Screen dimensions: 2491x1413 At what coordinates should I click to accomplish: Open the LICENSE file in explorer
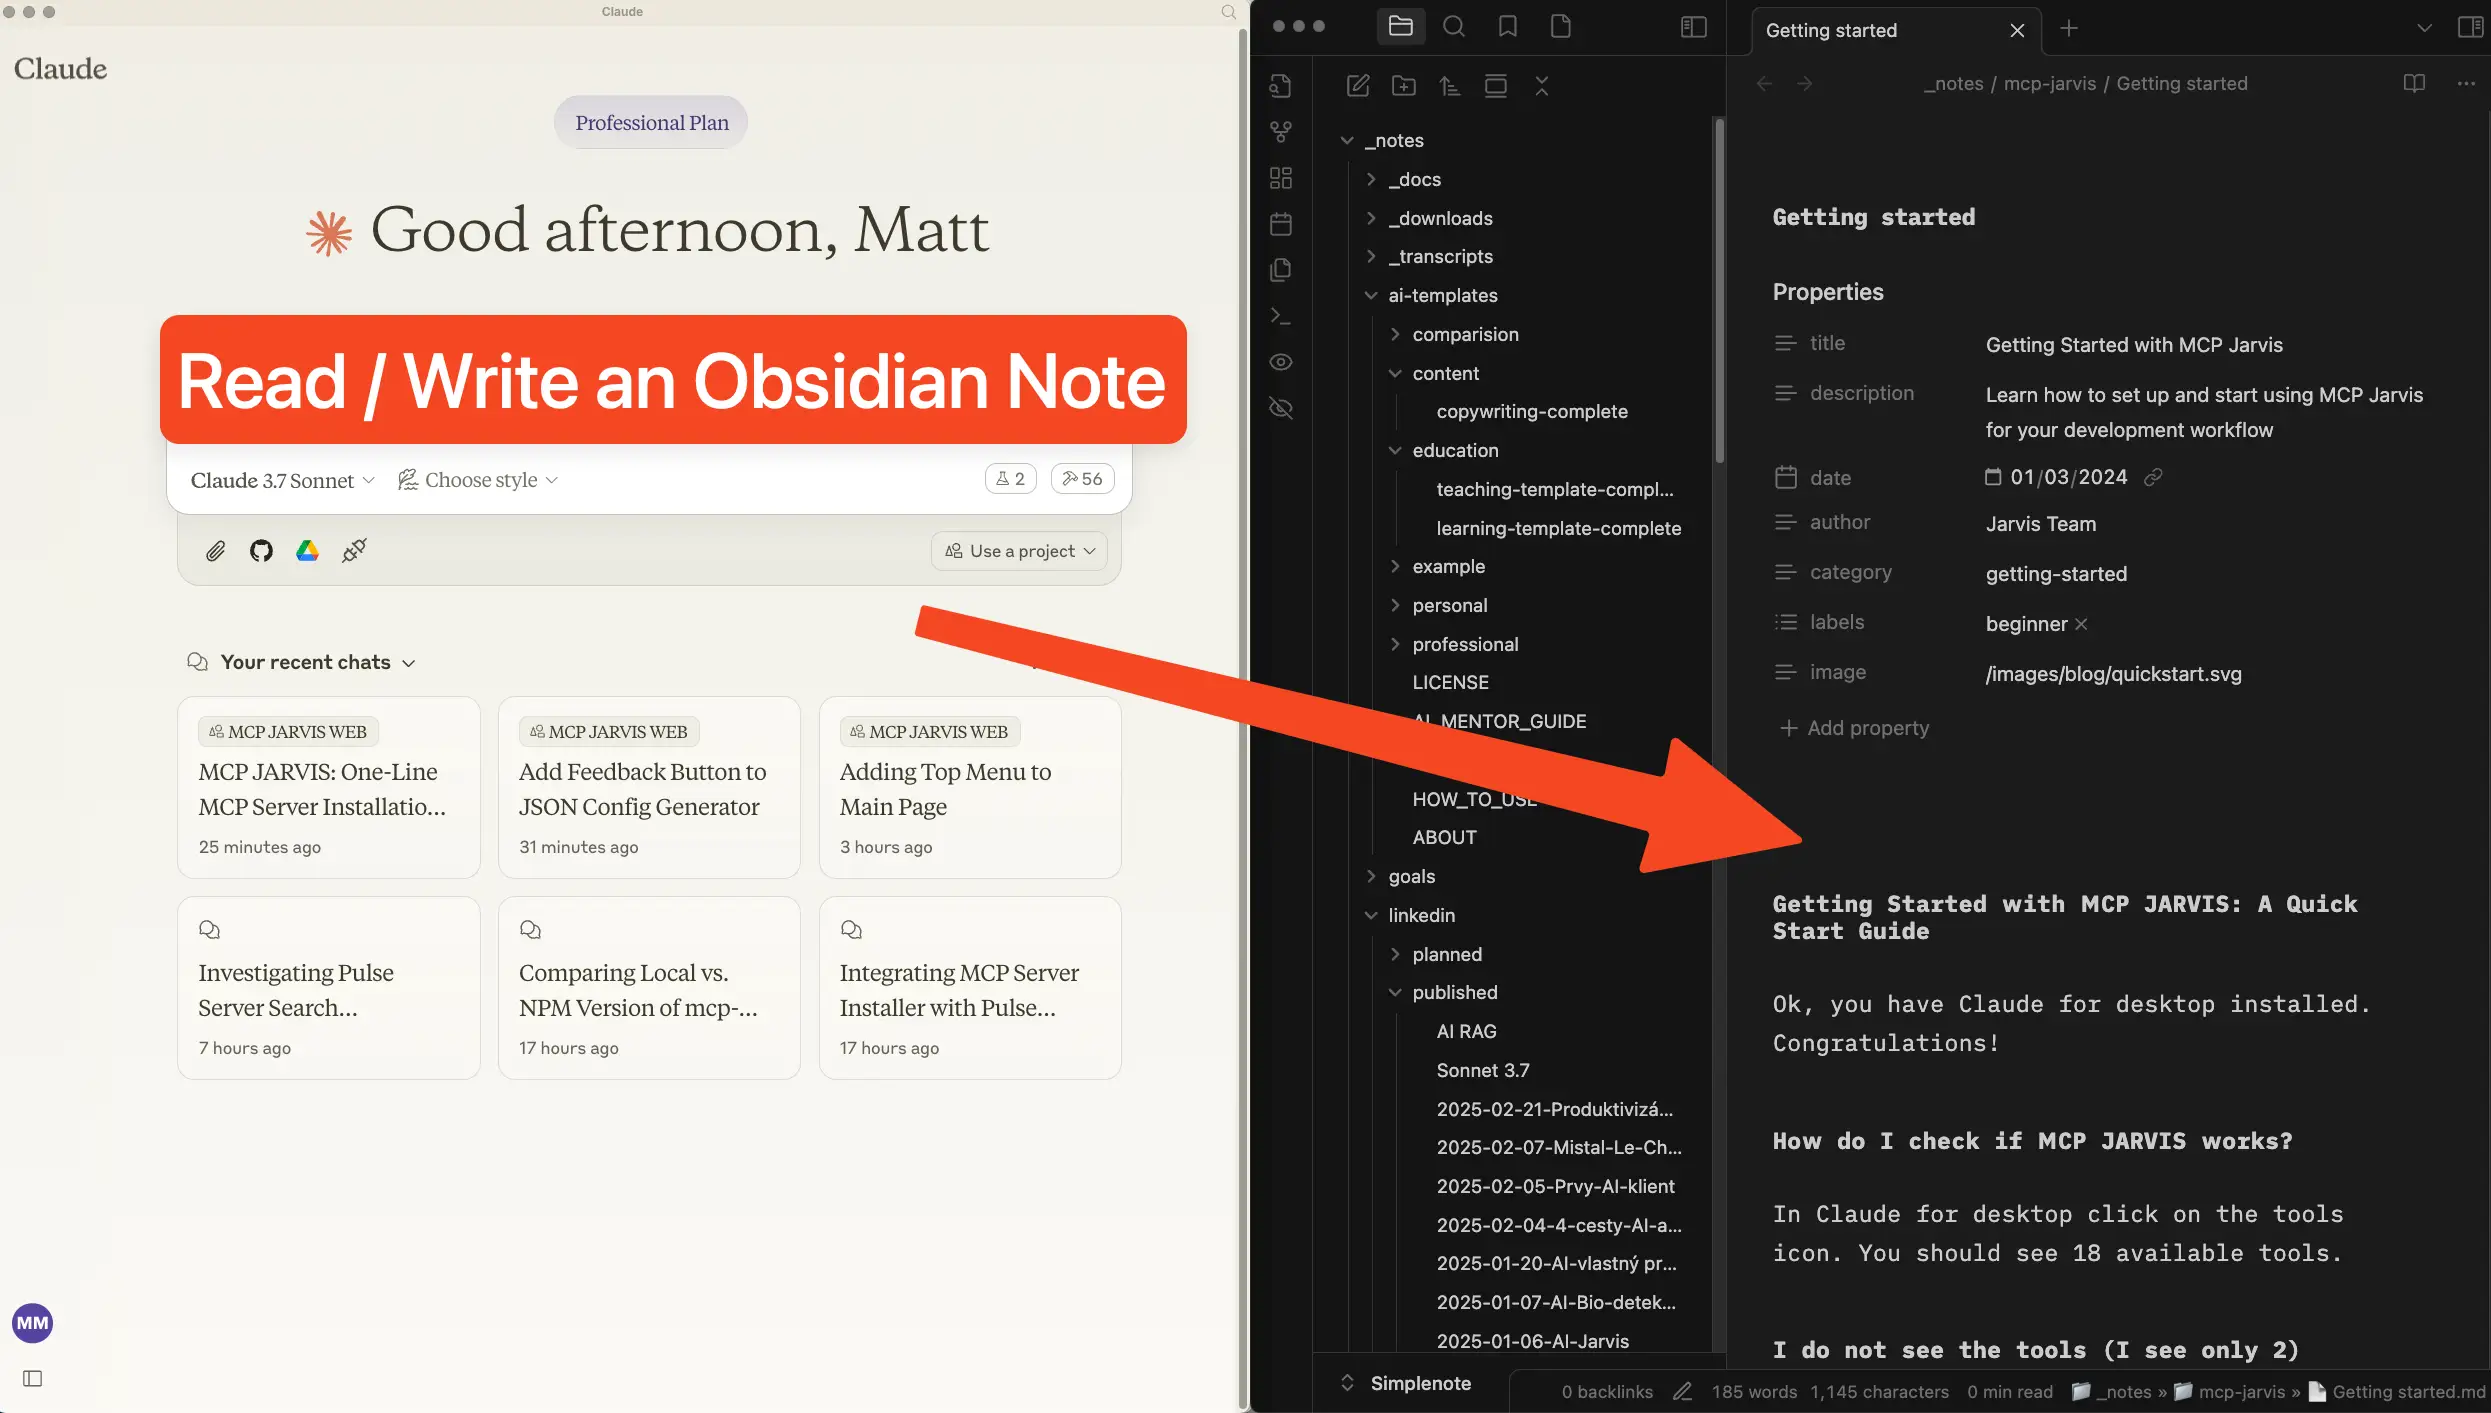[x=1450, y=683]
